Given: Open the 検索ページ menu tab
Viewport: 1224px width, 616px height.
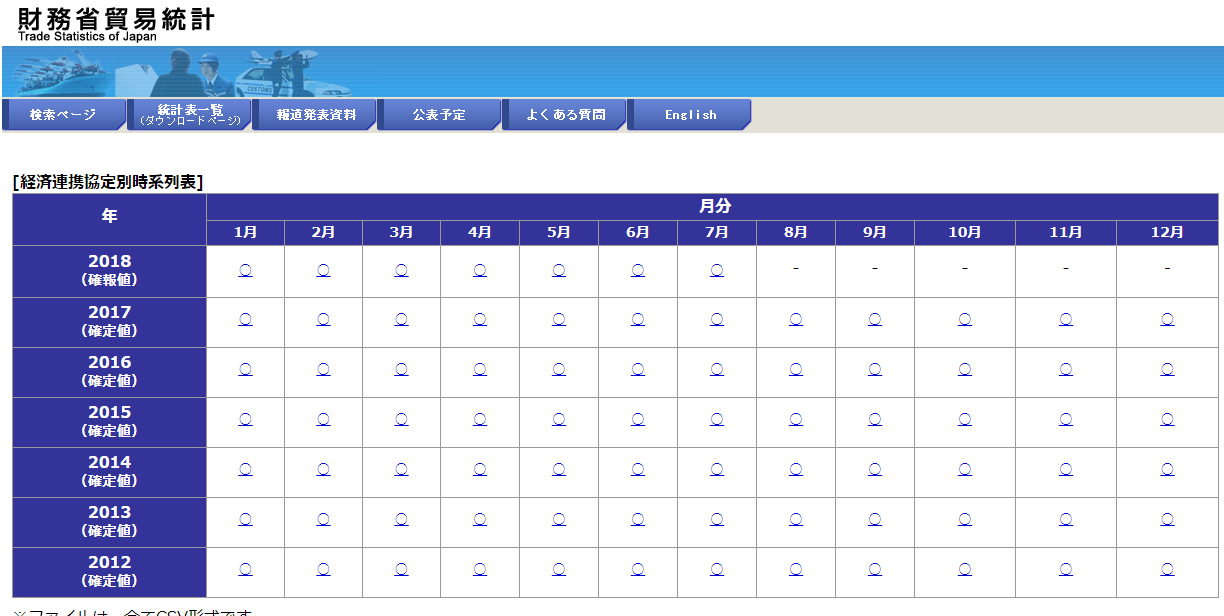Looking at the screenshot, I should 64,115.
